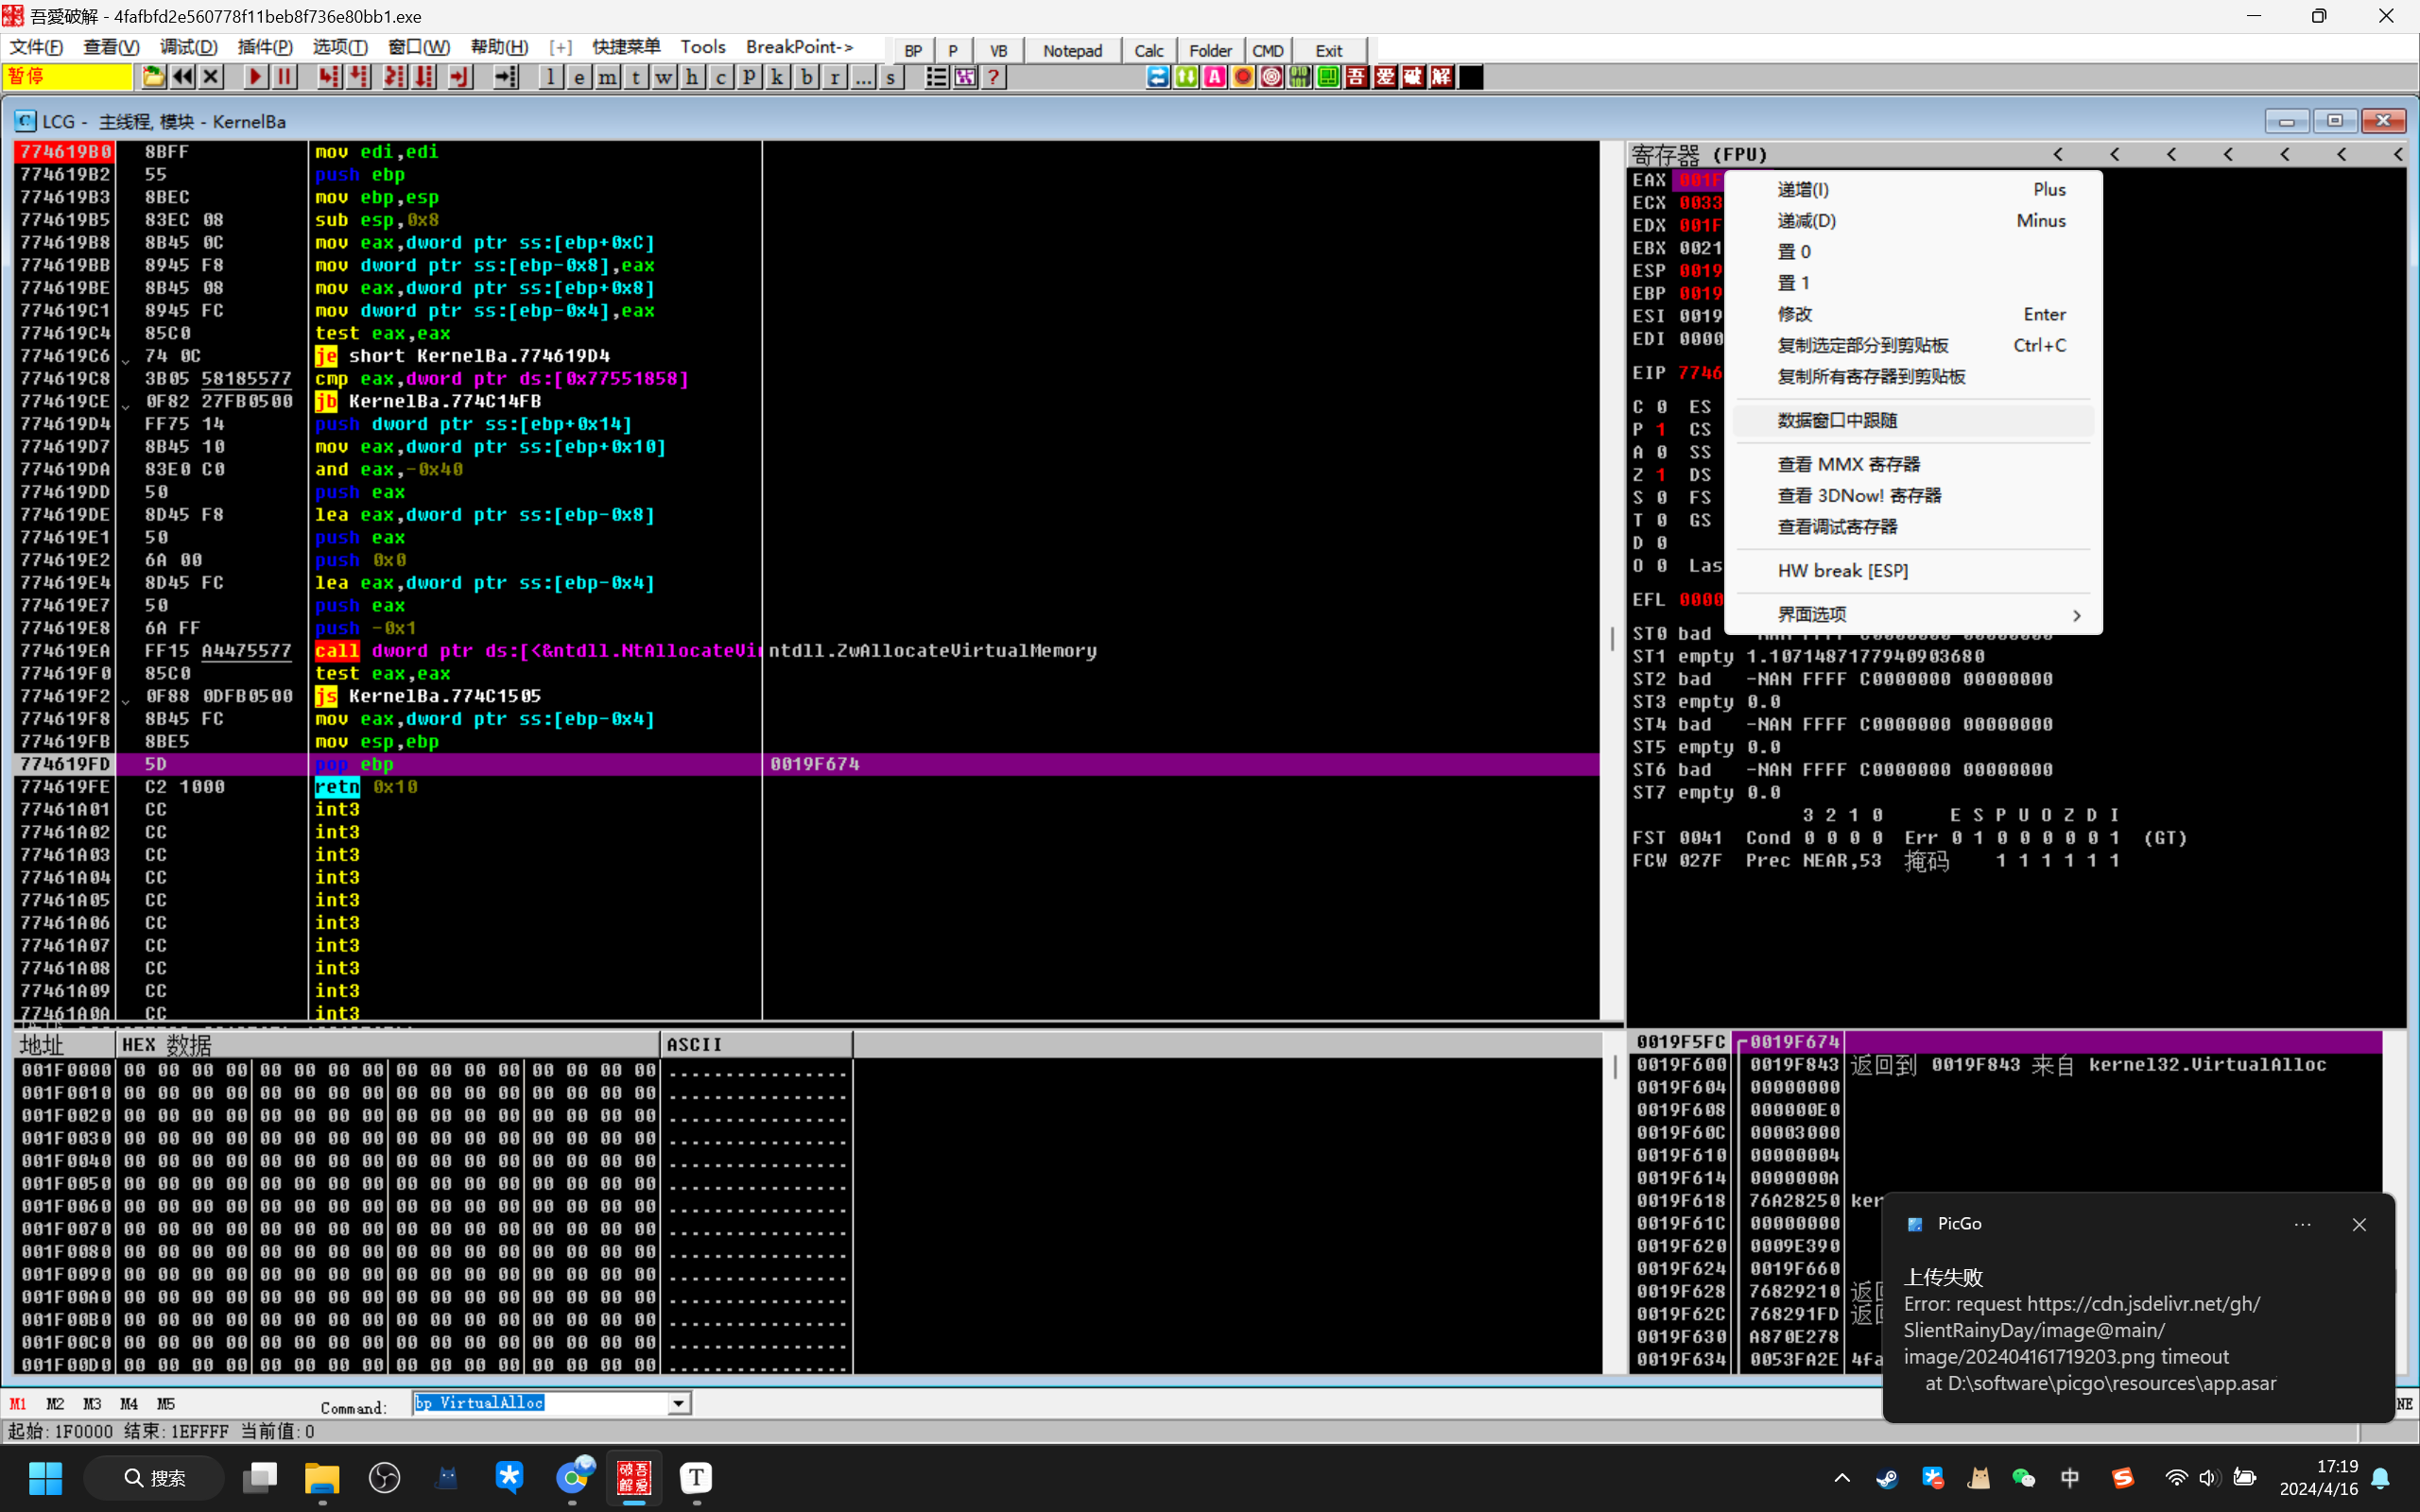Dismiss the PicGo notification with X
The height and width of the screenshot is (1512, 2420).
pyautogui.click(x=2359, y=1225)
